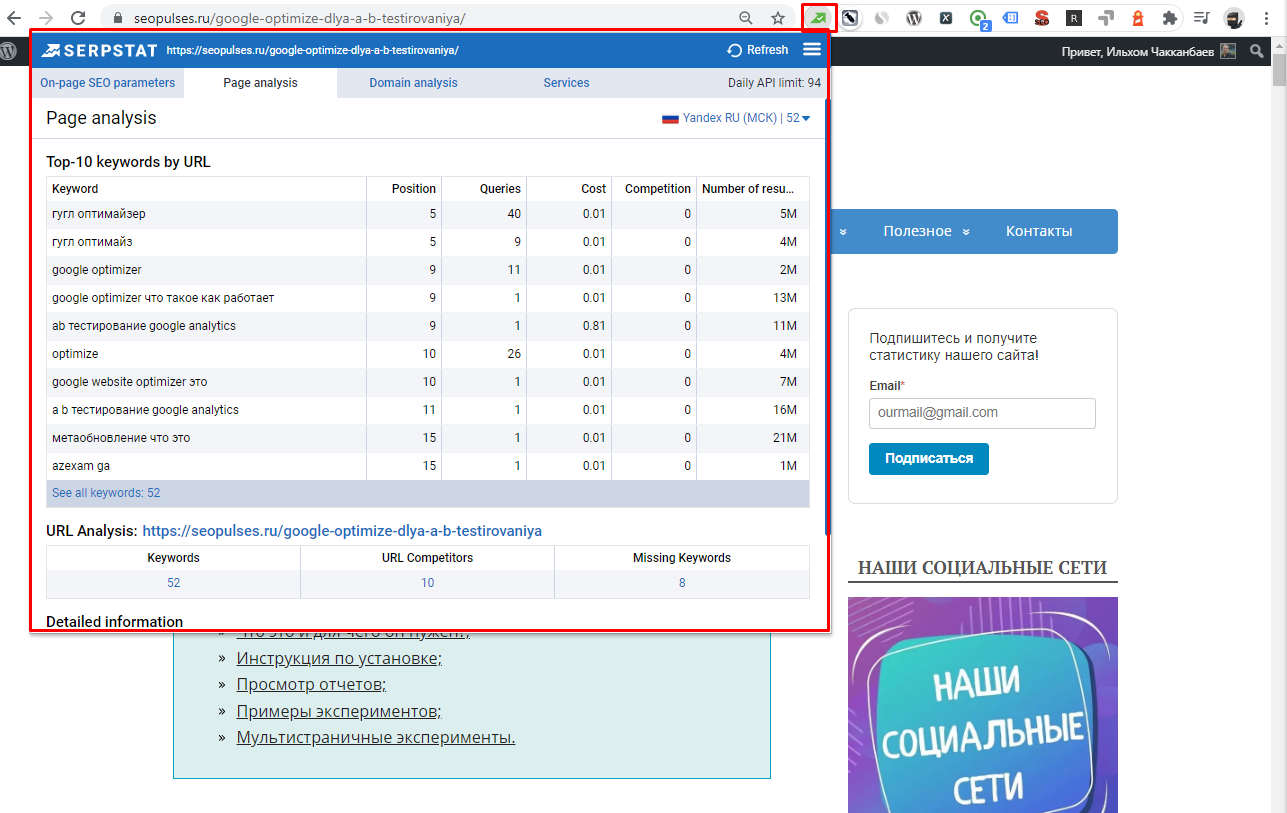Switch to On-page SEO parameters tab
1287x813 pixels.
[107, 83]
